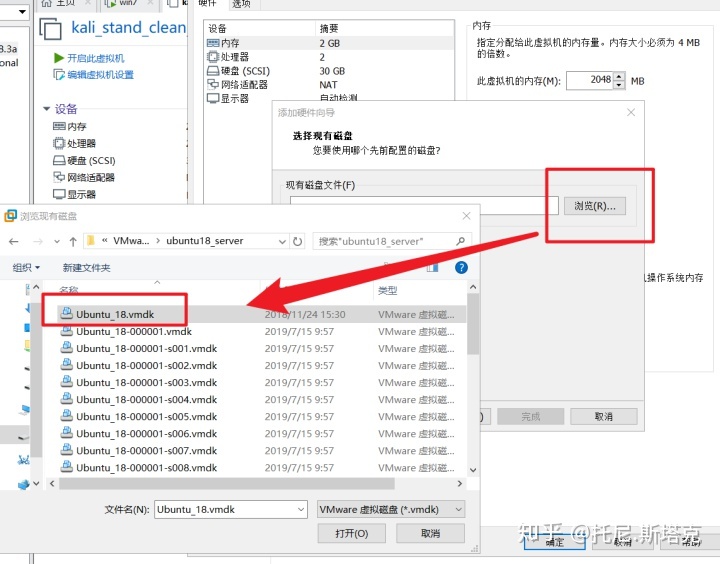This screenshot has height=564, width=720.
Task: Open the recent locations dropdown chevron
Action: click(56, 242)
